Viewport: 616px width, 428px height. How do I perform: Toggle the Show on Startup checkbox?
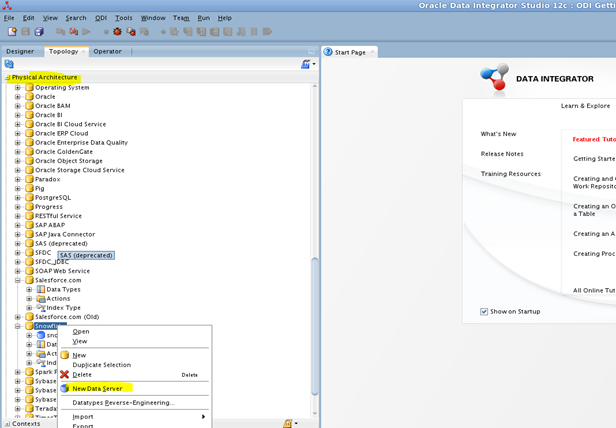[x=484, y=312]
